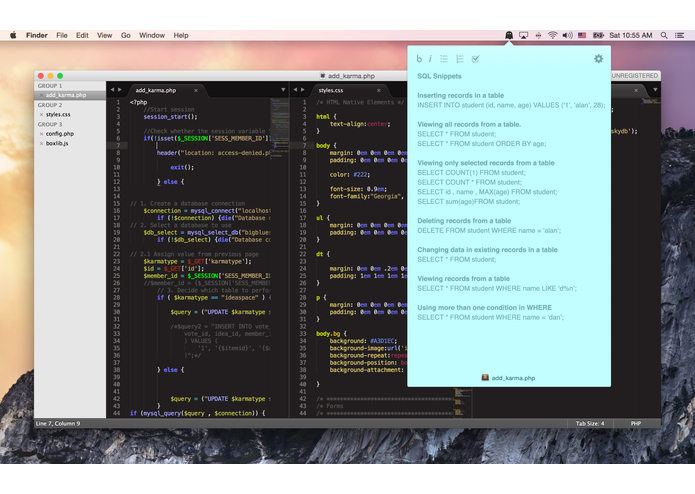The height and width of the screenshot is (494, 695).
Task: Open Spotlight search
Action: (664, 35)
